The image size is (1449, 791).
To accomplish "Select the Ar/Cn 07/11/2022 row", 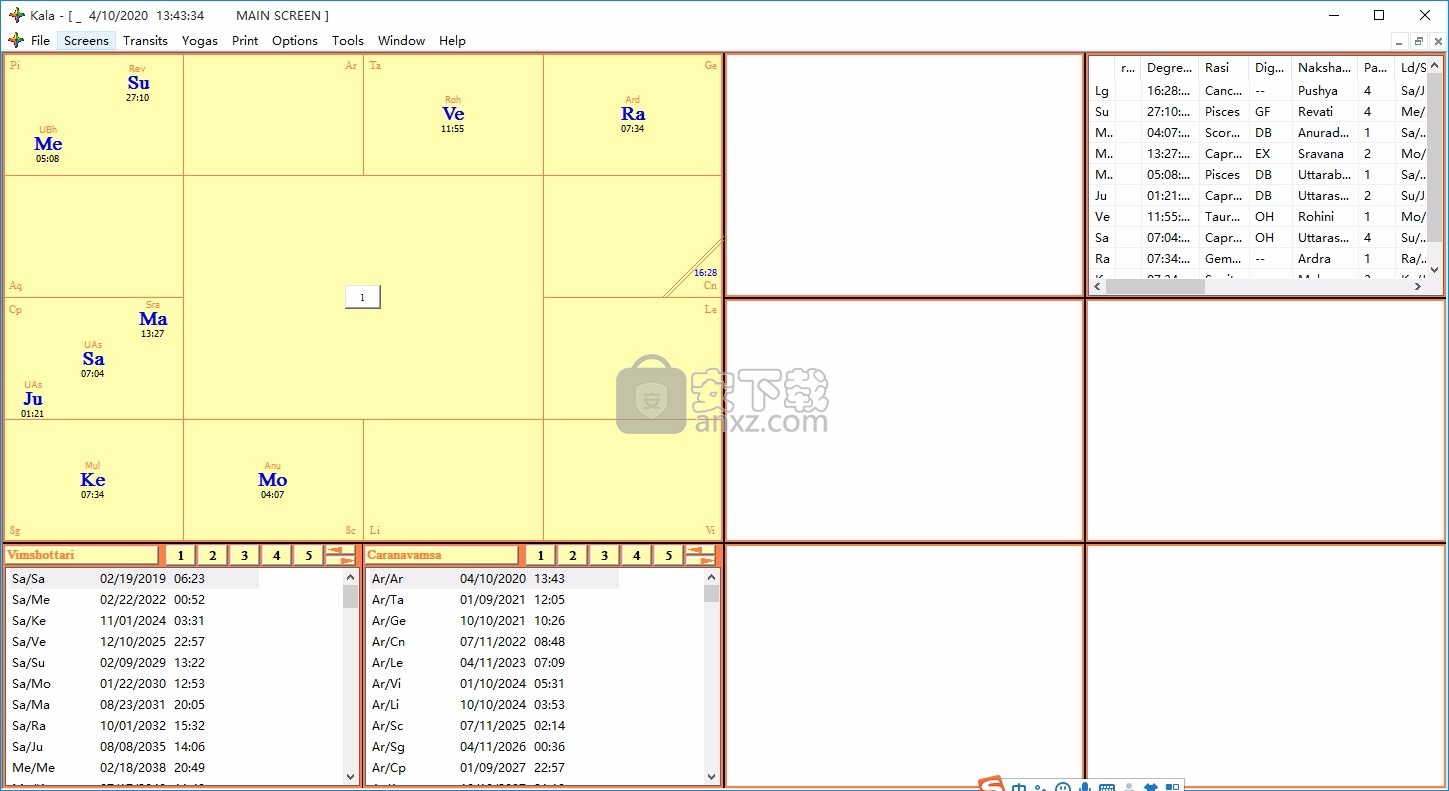I will pos(493,642).
